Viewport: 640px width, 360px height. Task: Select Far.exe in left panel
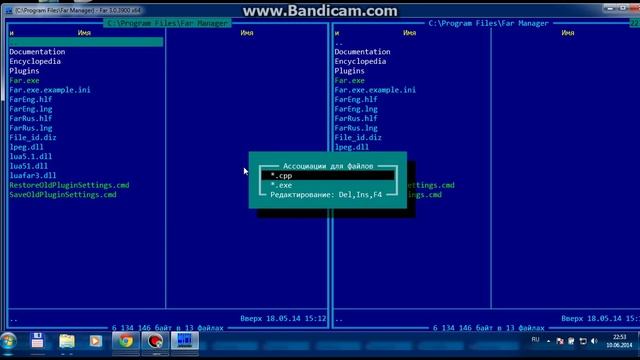24,80
